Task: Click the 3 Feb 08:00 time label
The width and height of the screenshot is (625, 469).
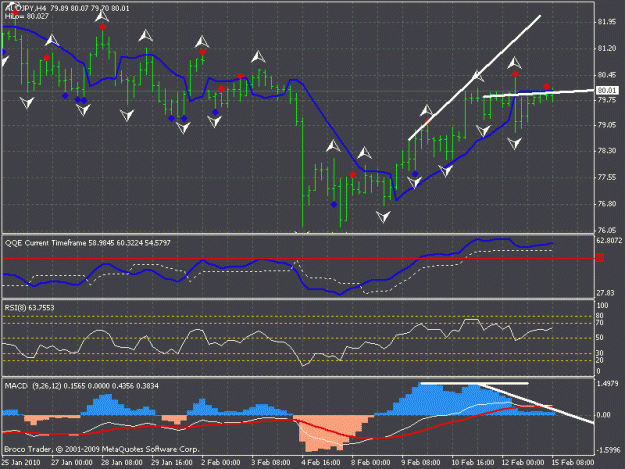Action: coord(271,462)
